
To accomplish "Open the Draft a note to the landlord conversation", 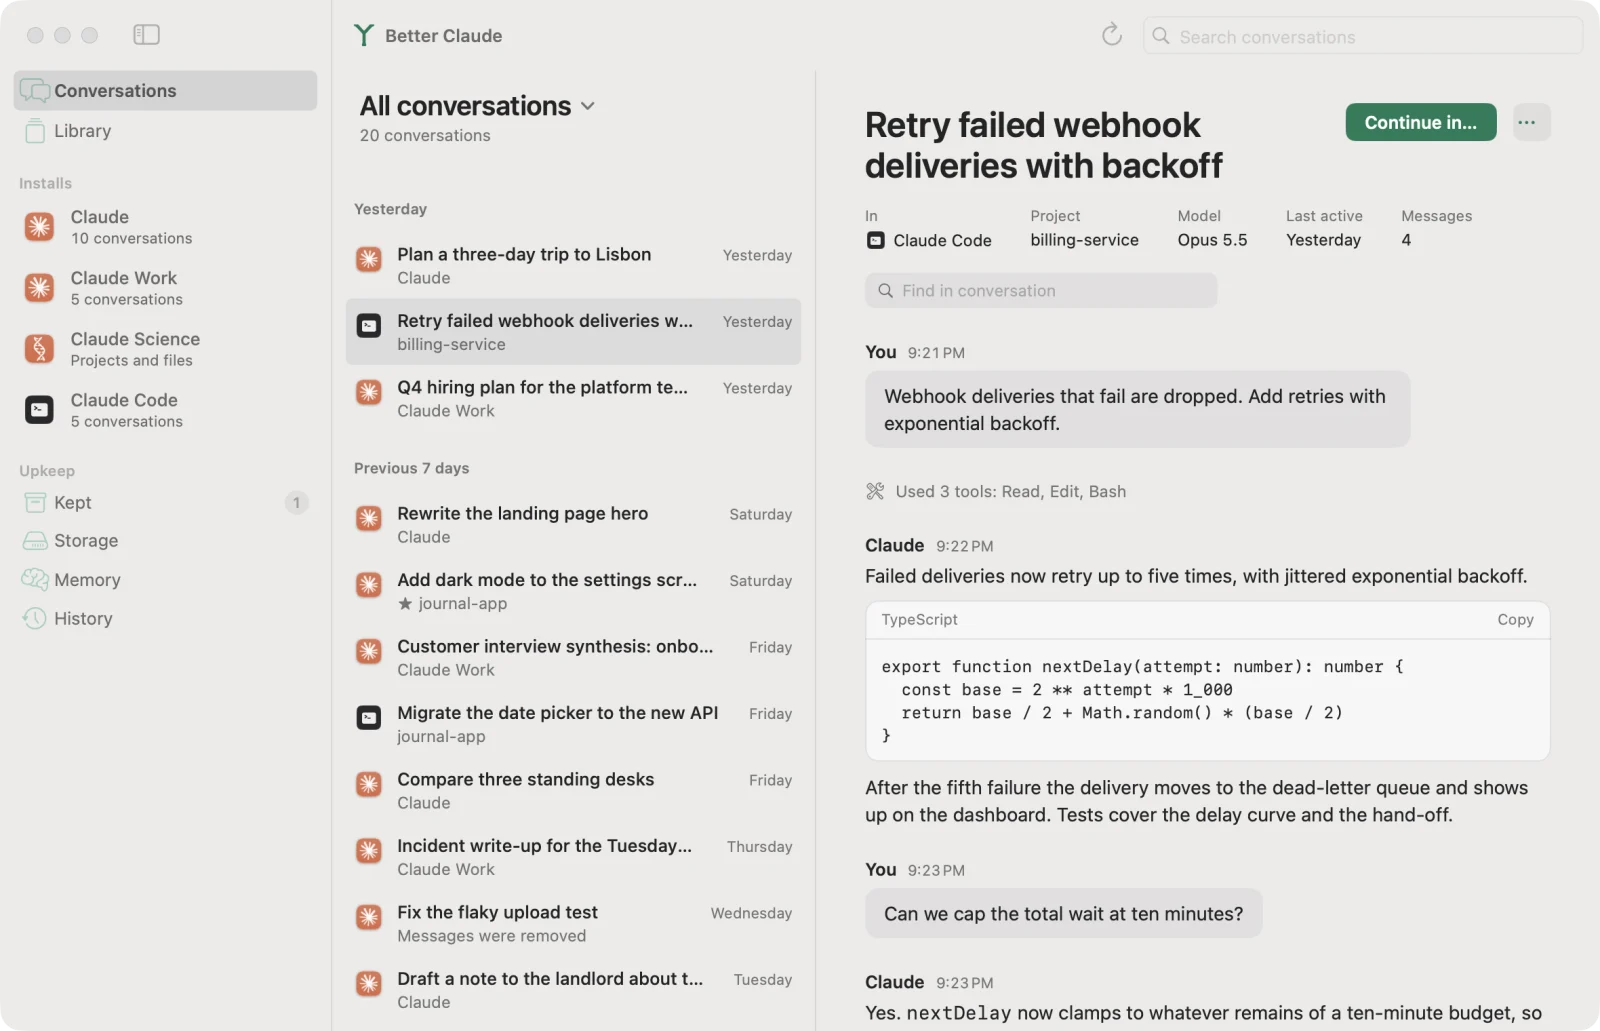I will tap(573, 990).
